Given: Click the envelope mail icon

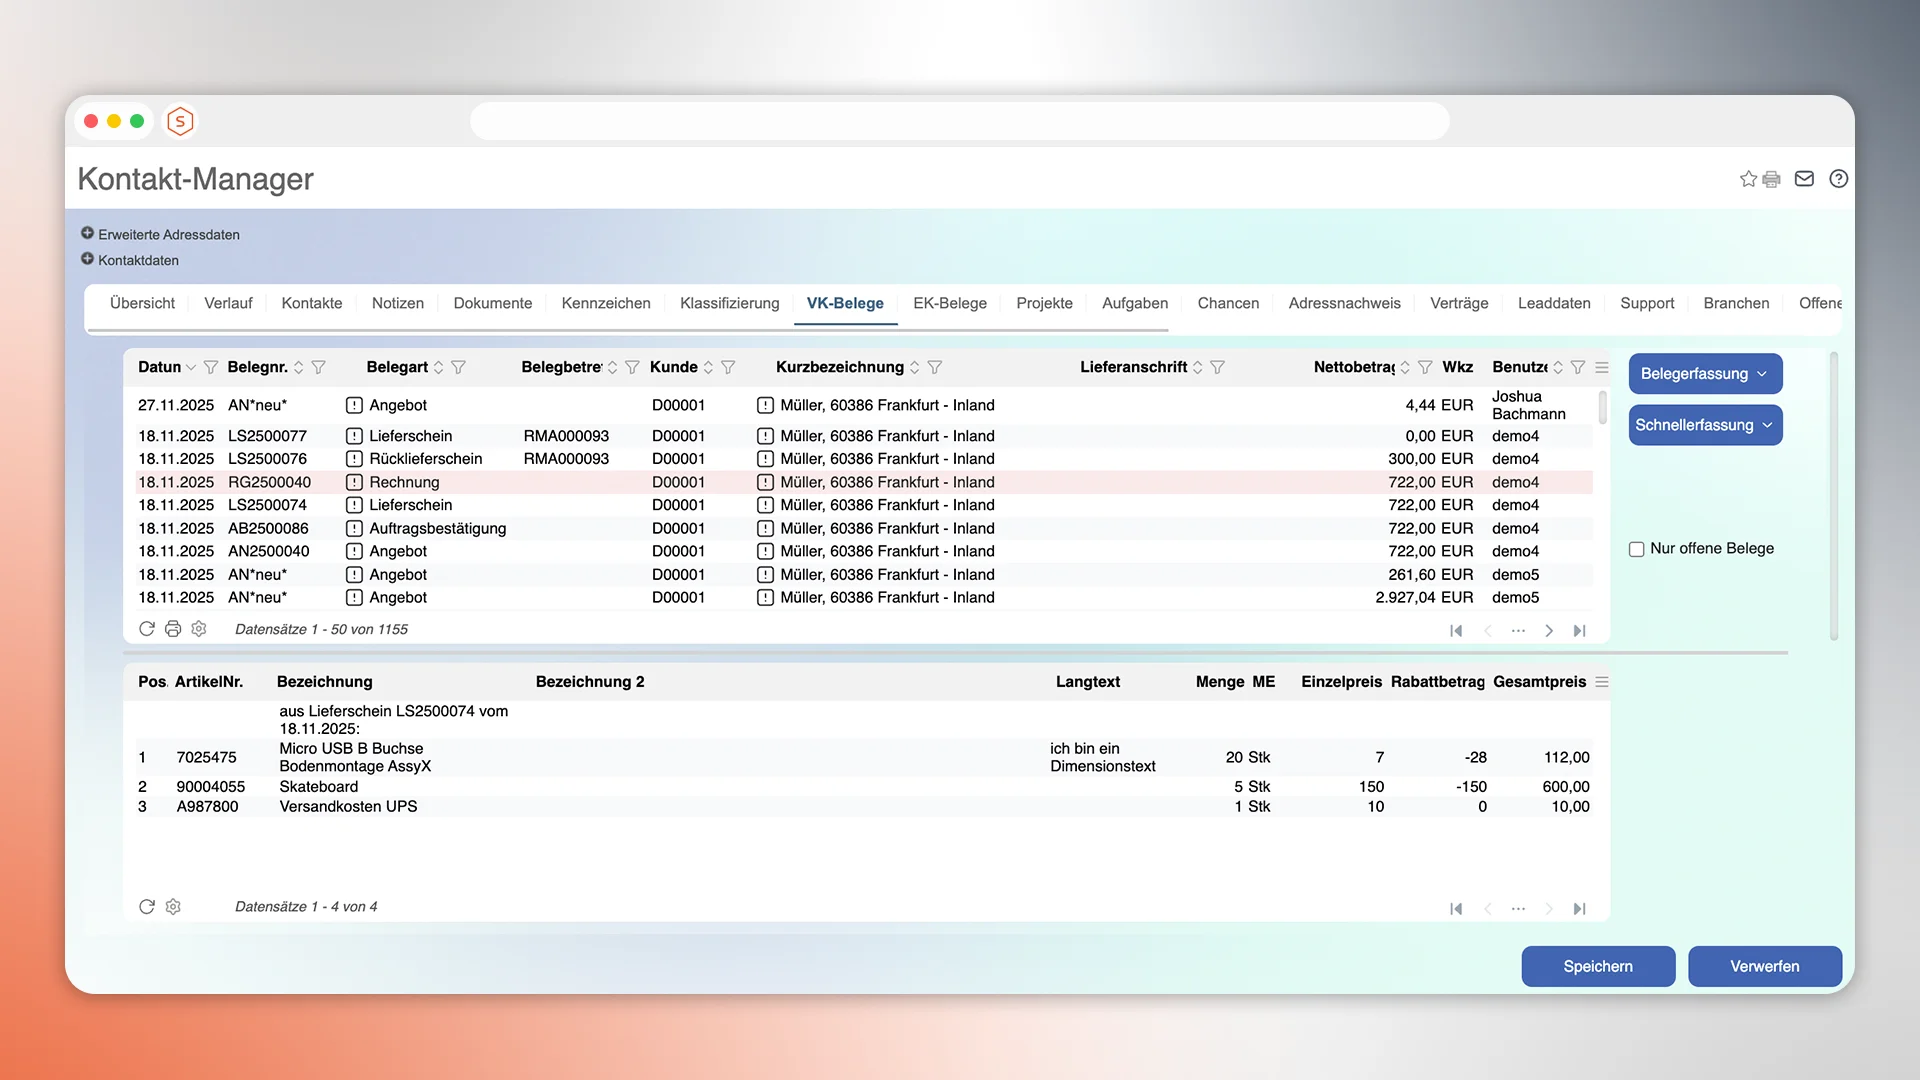Looking at the screenshot, I should [1804, 179].
